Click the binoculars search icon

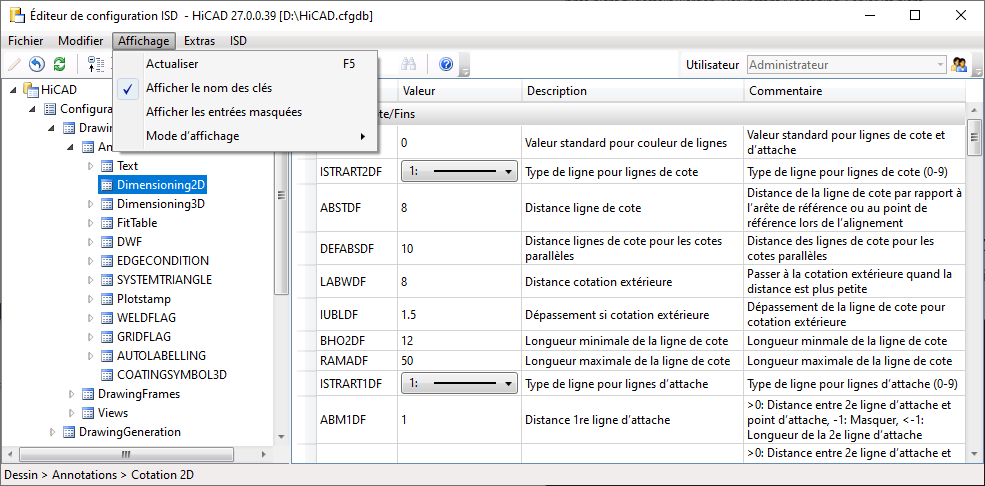[x=408, y=65]
